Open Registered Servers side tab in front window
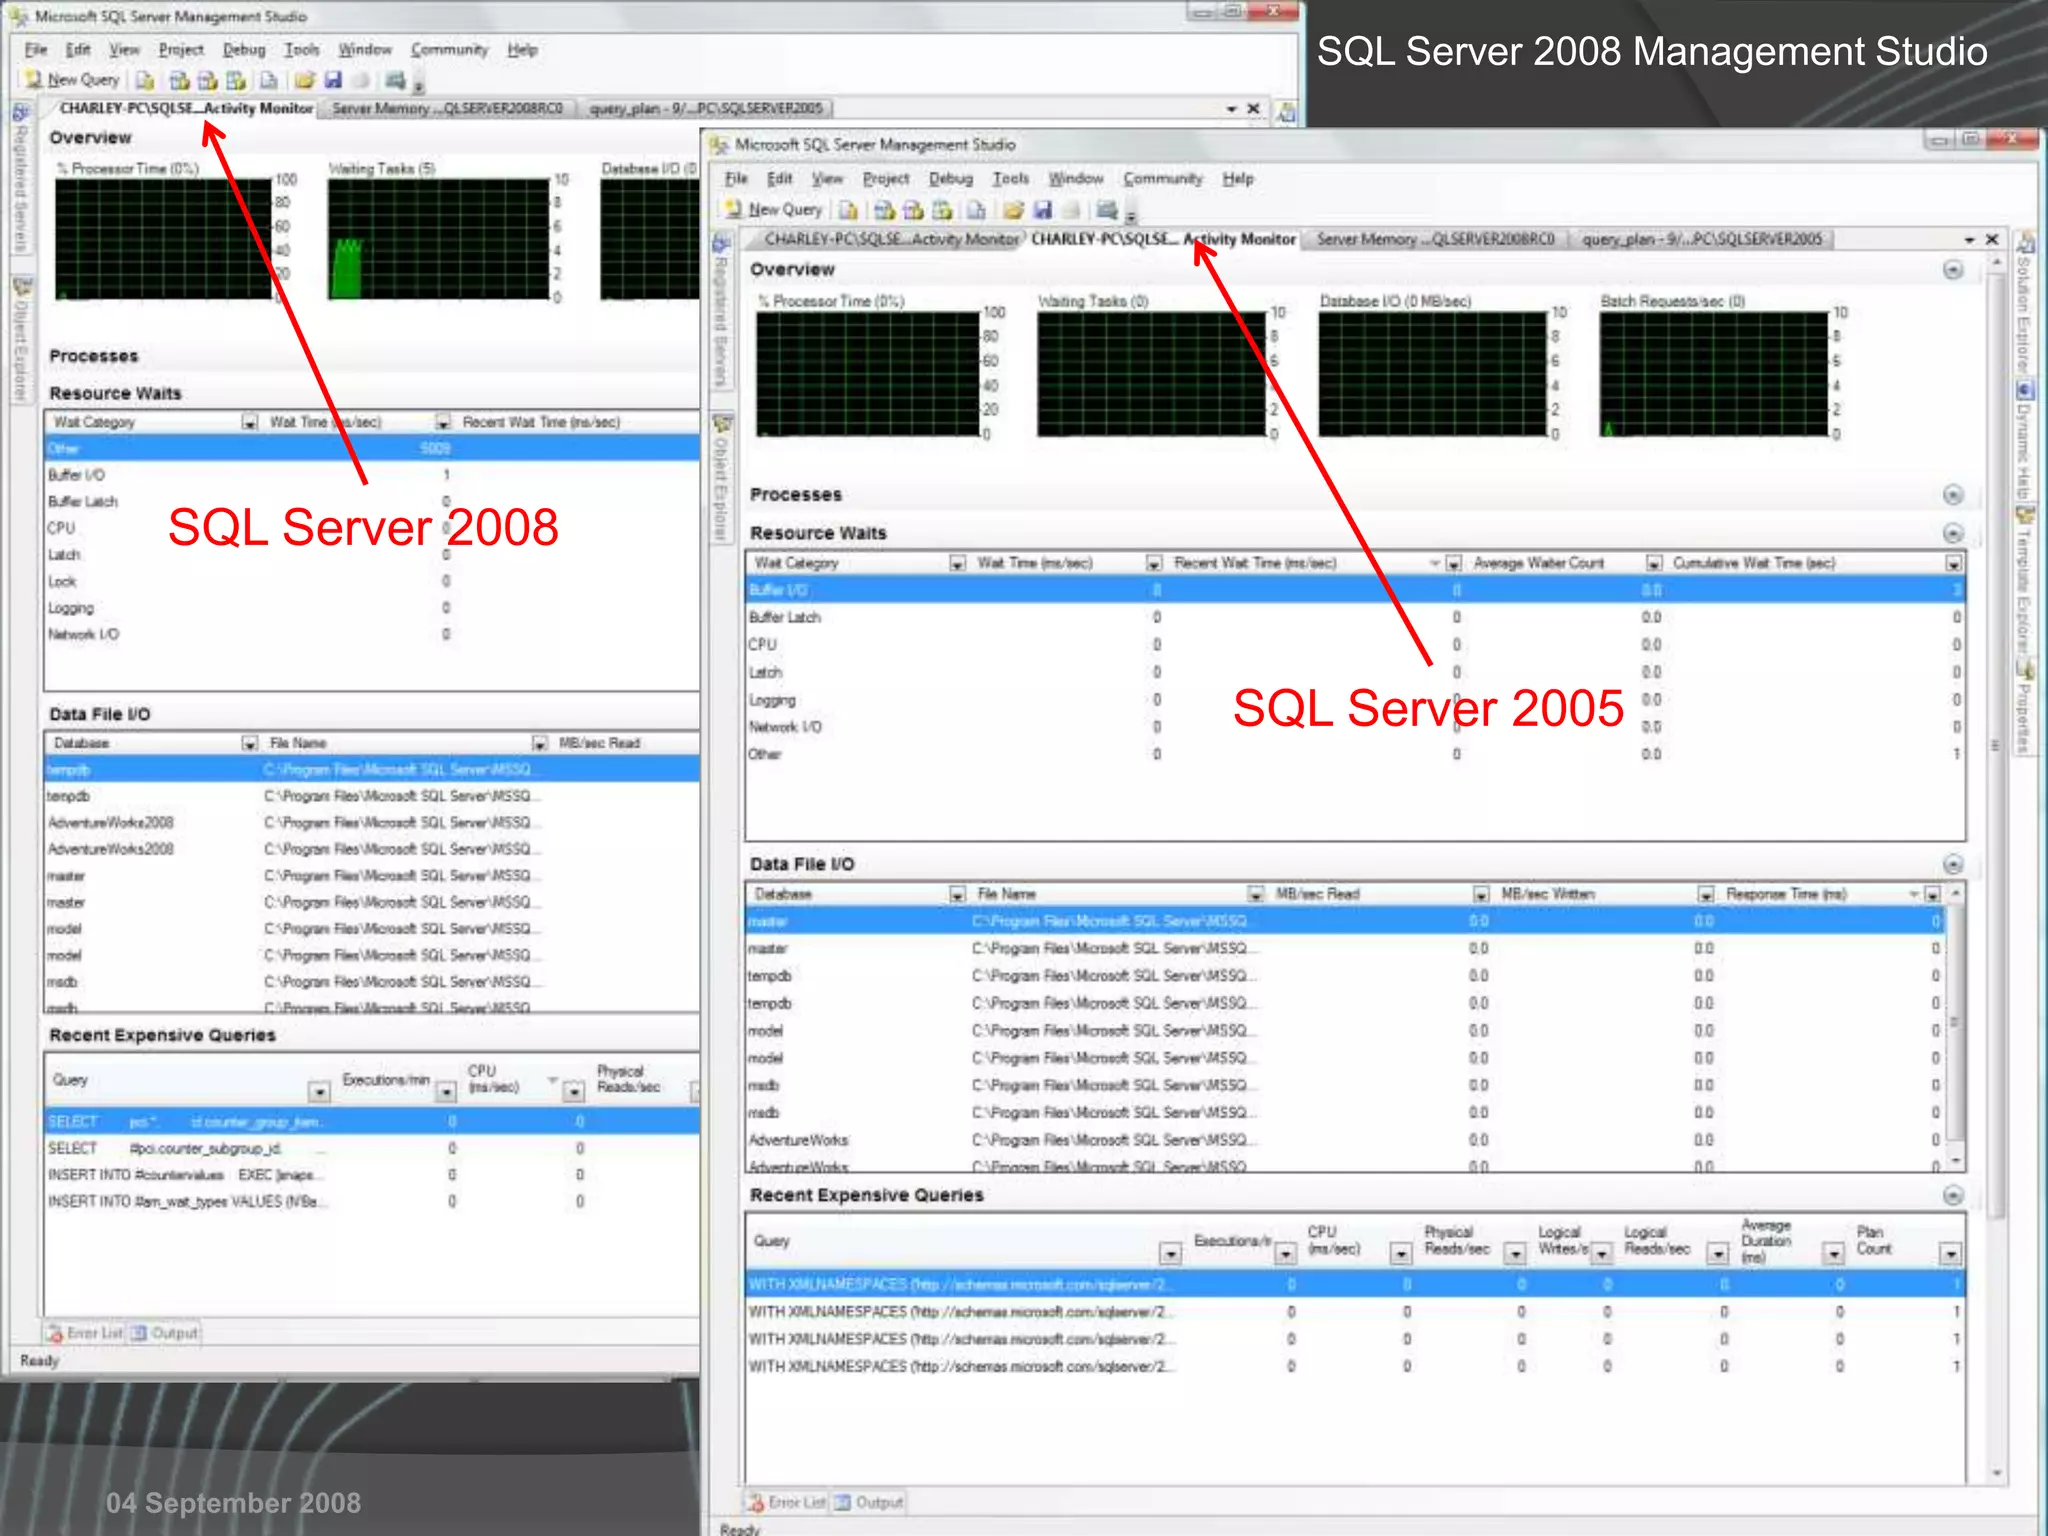Image resolution: width=2048 pixels, height=1536 pixels. point(720,312)
